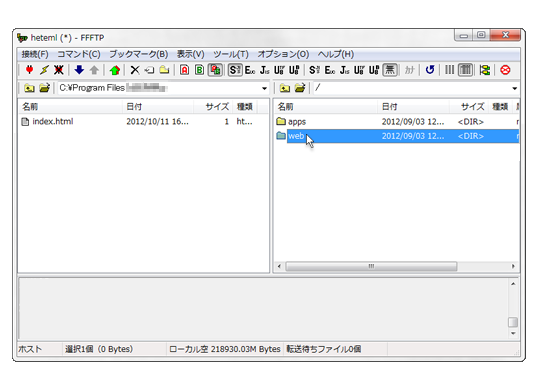
Task: Select local Shift_JIS kanji code button
Action: tap(235, 70)
